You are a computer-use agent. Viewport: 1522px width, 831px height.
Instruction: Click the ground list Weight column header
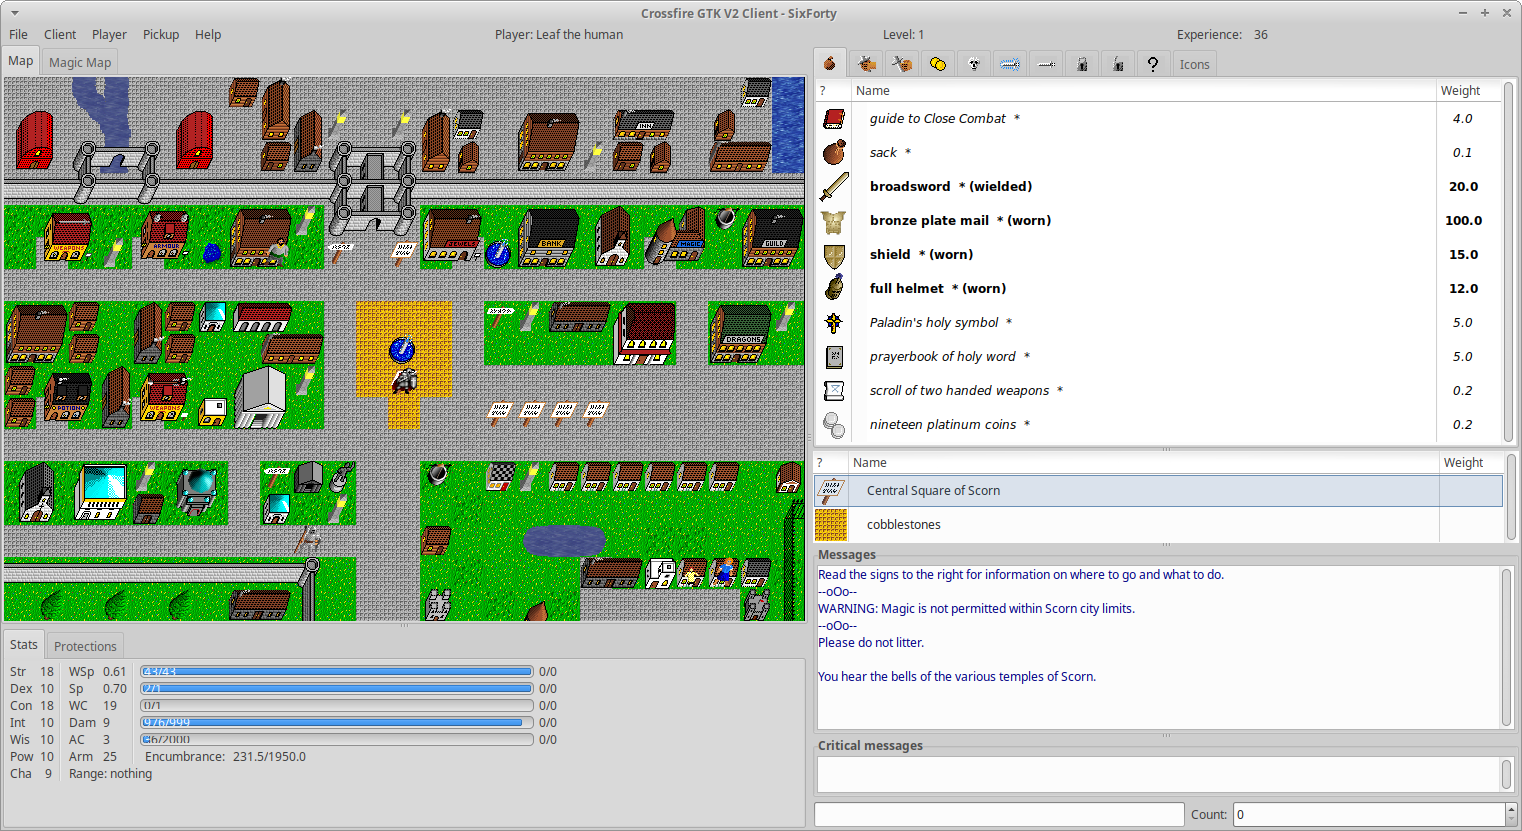[1471, 462]
